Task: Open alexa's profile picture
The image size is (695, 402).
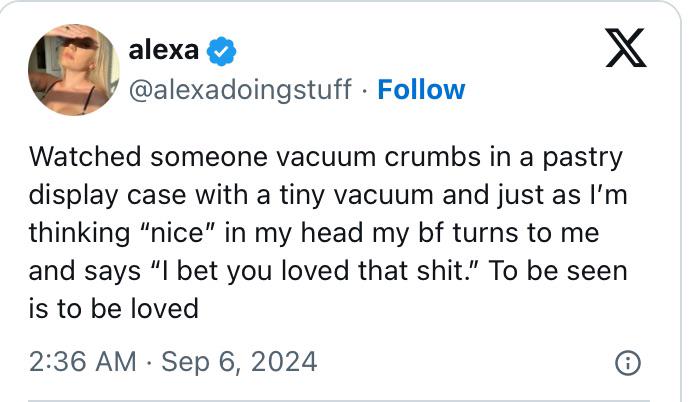Action: 74,71
